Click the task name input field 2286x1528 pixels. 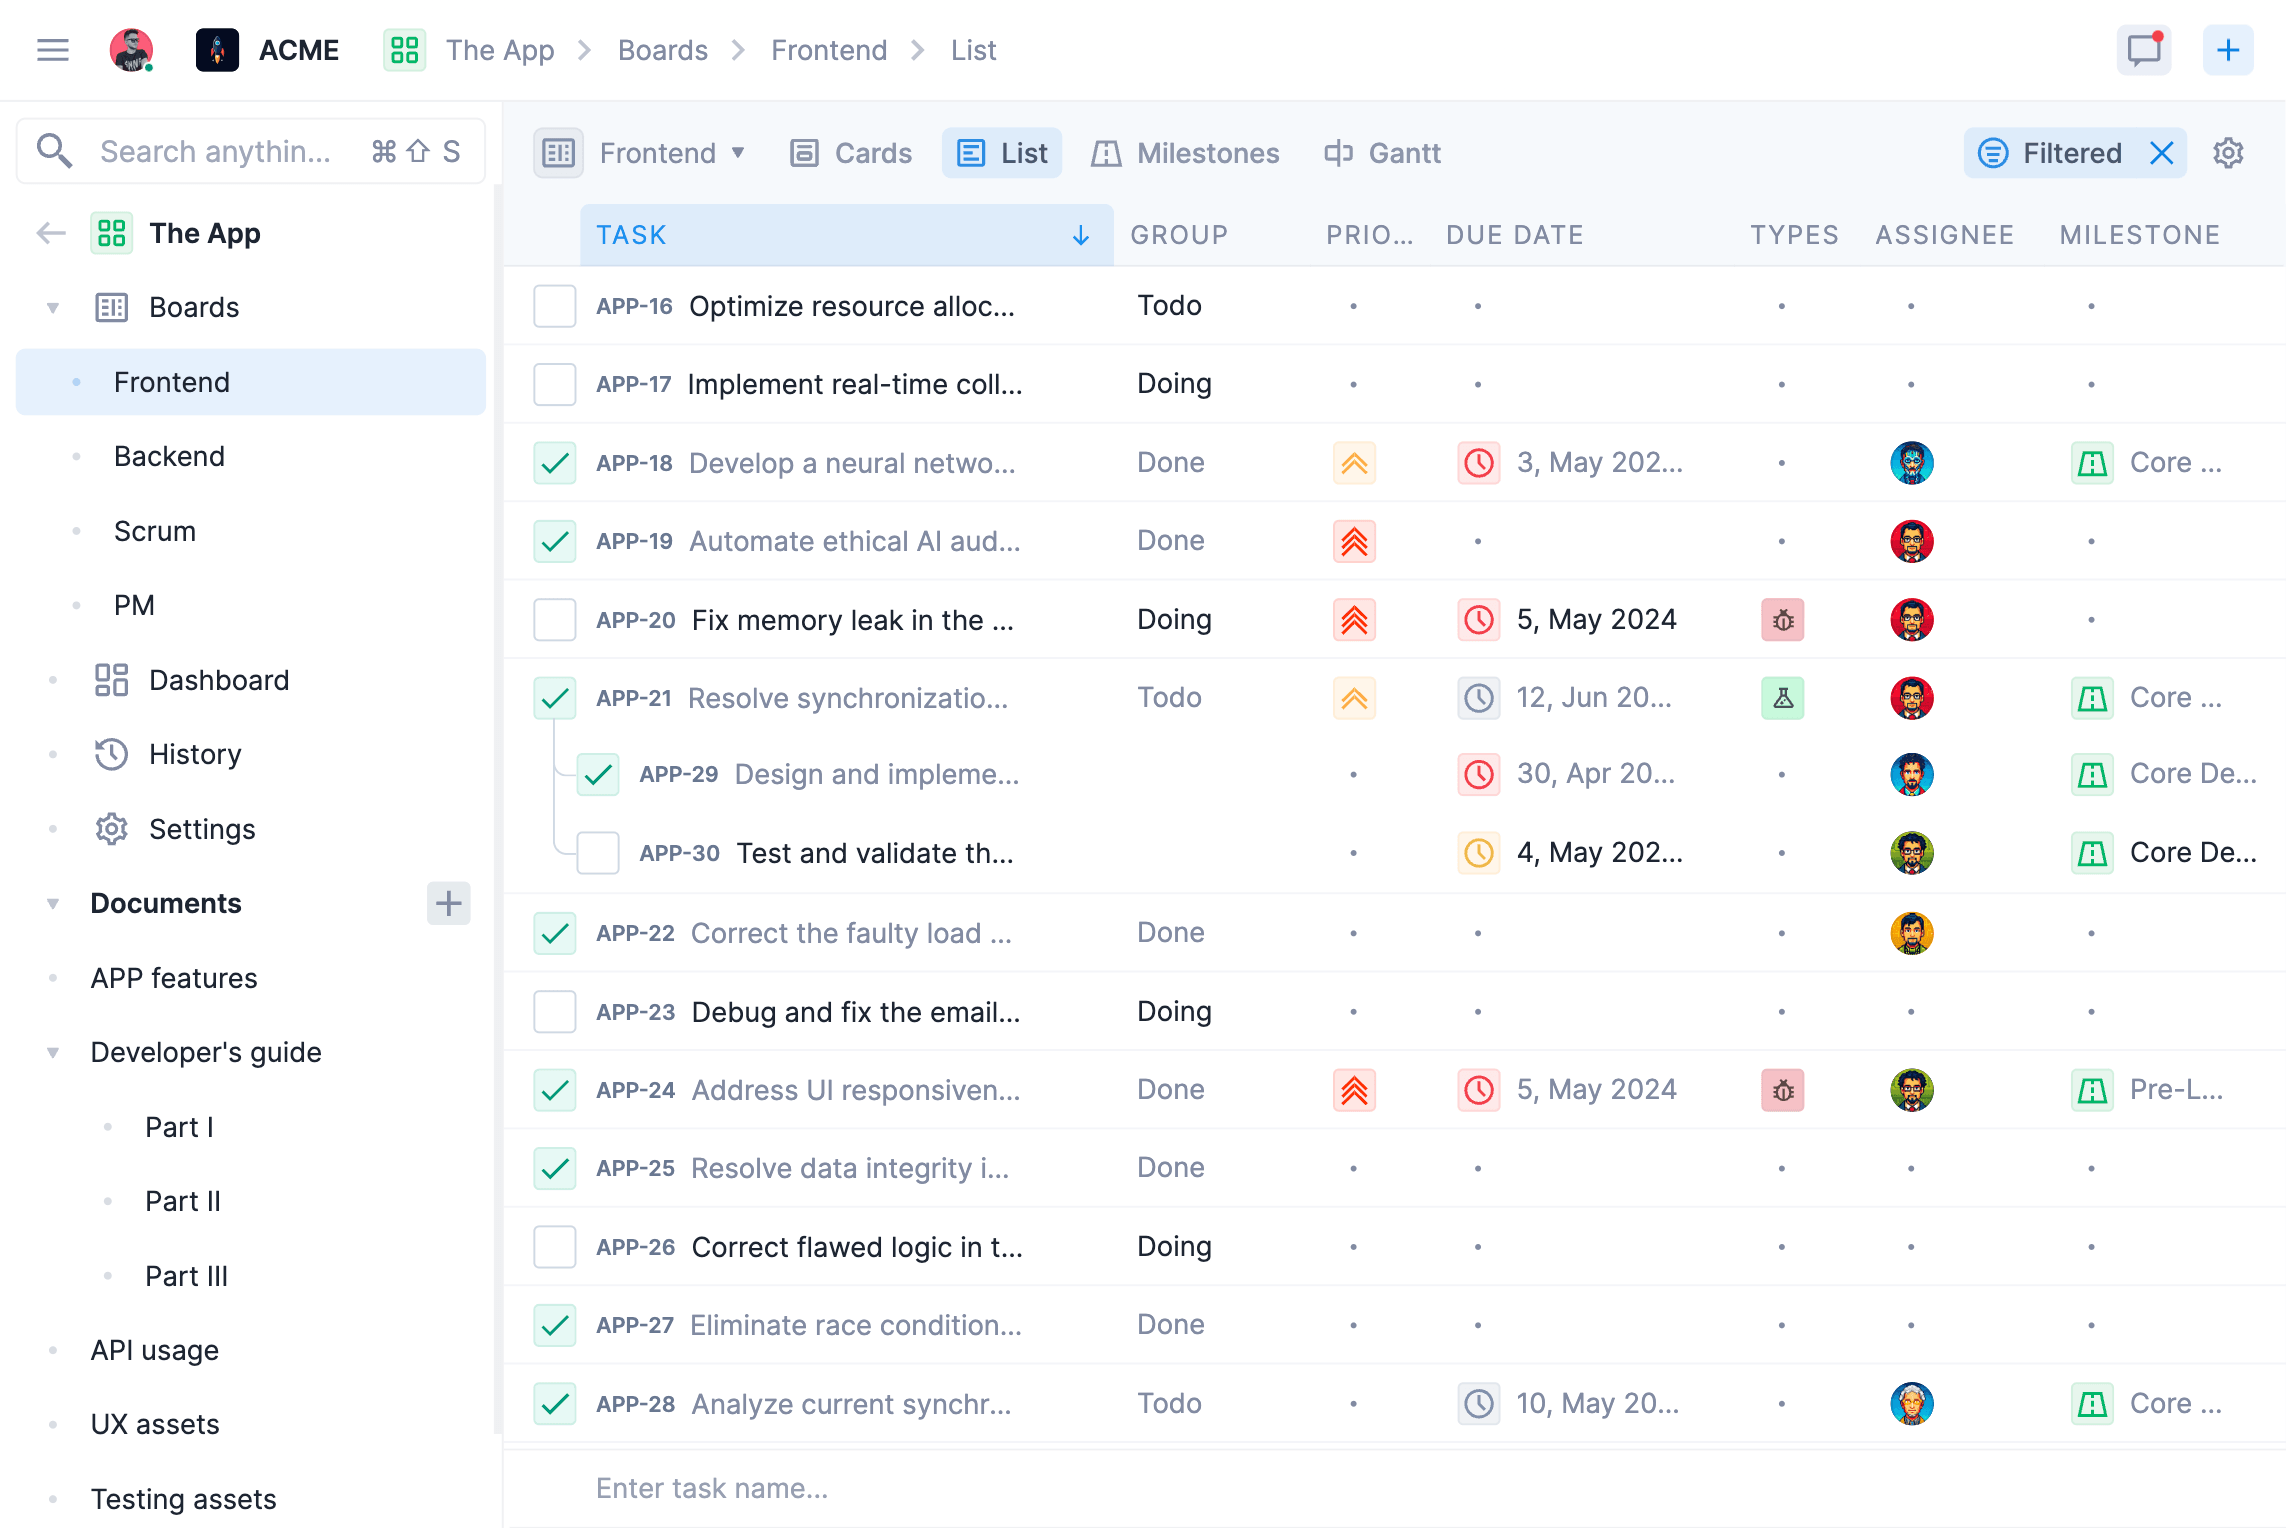coord(712,1488)
